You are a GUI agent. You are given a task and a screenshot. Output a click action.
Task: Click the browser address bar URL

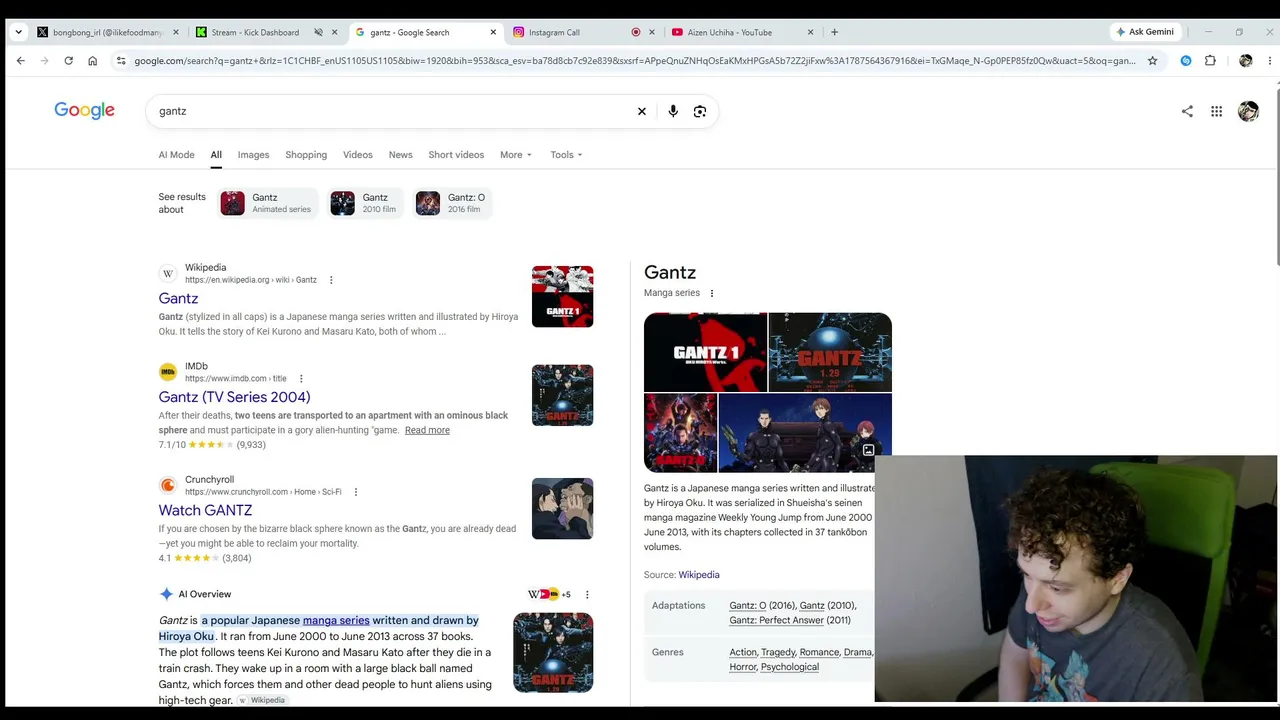(x=635, y=60)
